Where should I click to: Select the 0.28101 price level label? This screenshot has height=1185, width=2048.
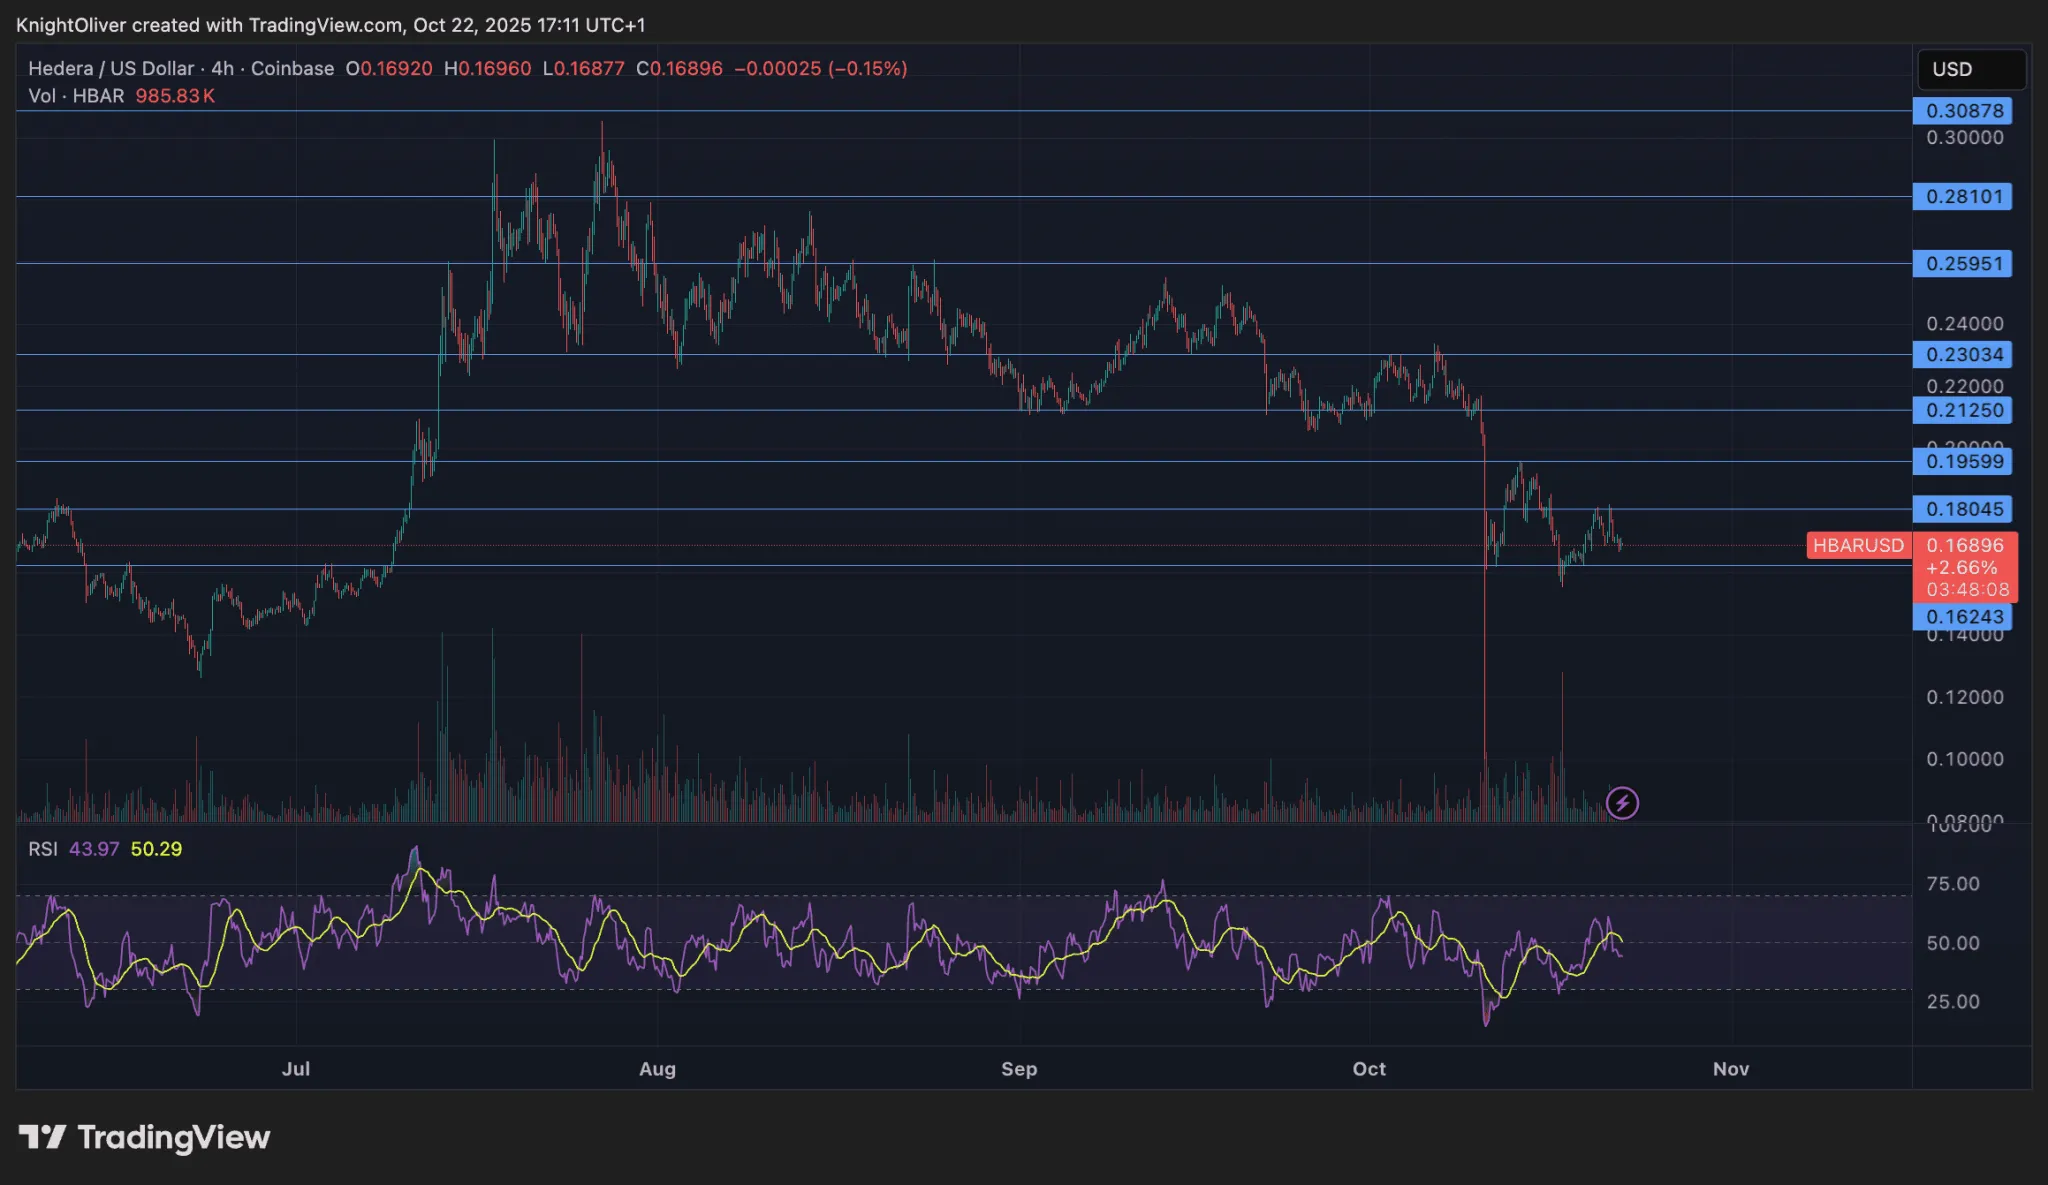1963,197
